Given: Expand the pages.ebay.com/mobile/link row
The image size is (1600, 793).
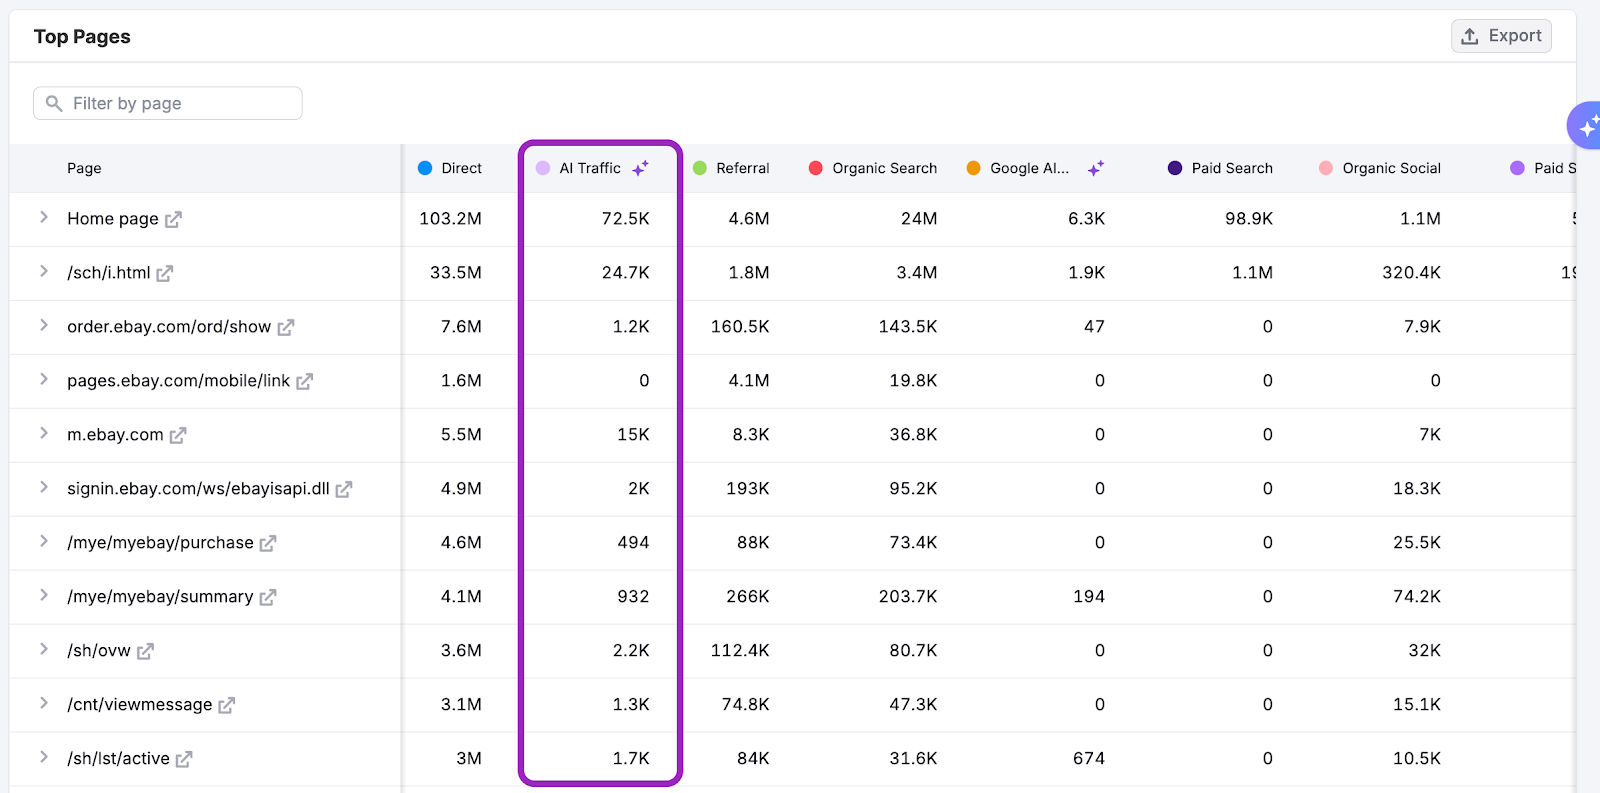Looking at the screenshot, I should point(44,379).
